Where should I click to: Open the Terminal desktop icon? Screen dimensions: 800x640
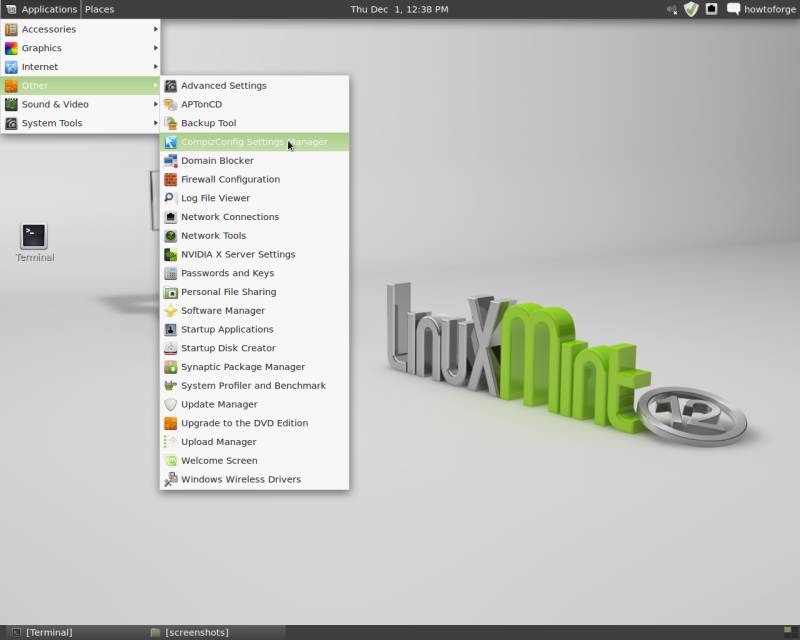(x=34, y=237)
